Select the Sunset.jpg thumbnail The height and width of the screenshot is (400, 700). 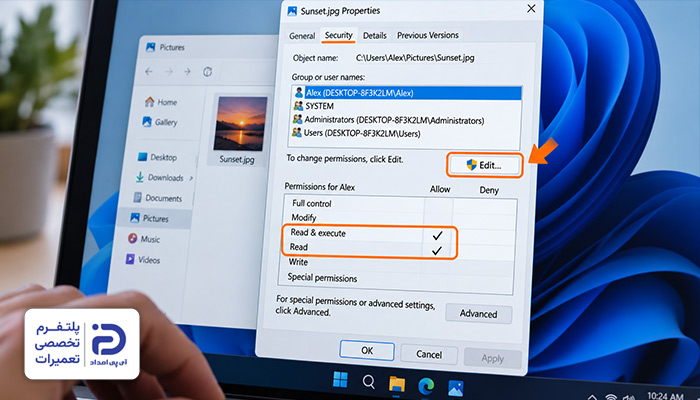tap(241, 124)
